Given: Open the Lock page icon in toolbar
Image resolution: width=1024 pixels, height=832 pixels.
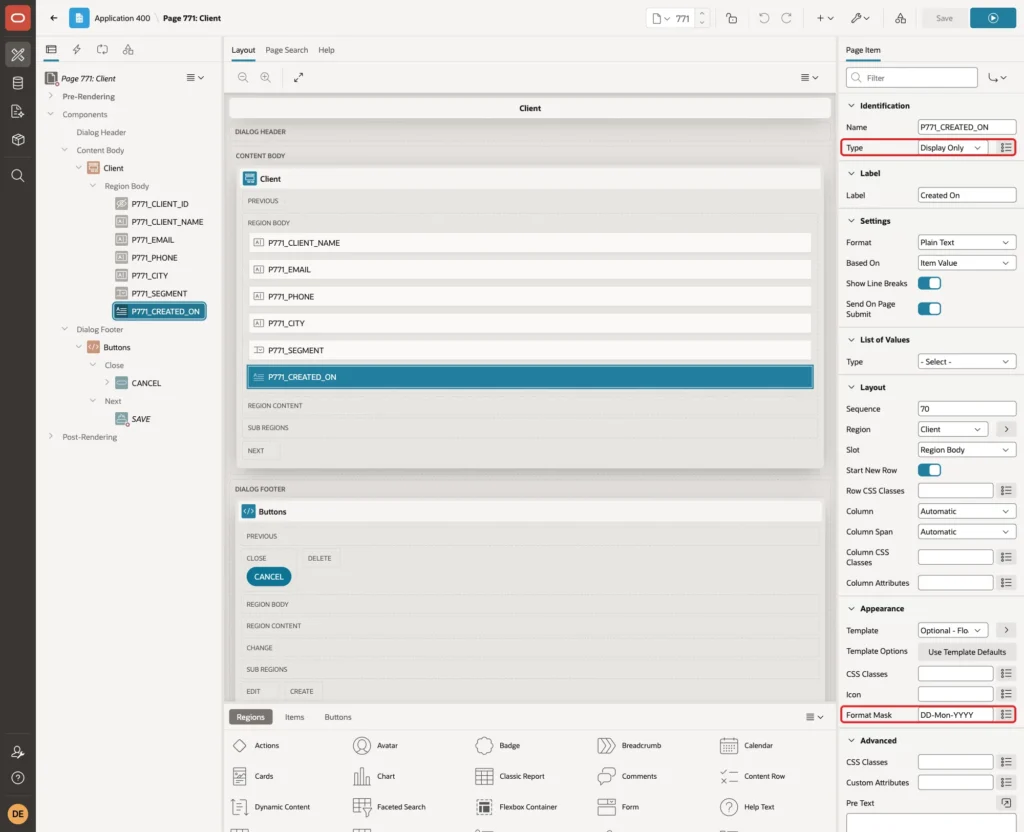Looking at the screenshot, I should click(731, 18).
